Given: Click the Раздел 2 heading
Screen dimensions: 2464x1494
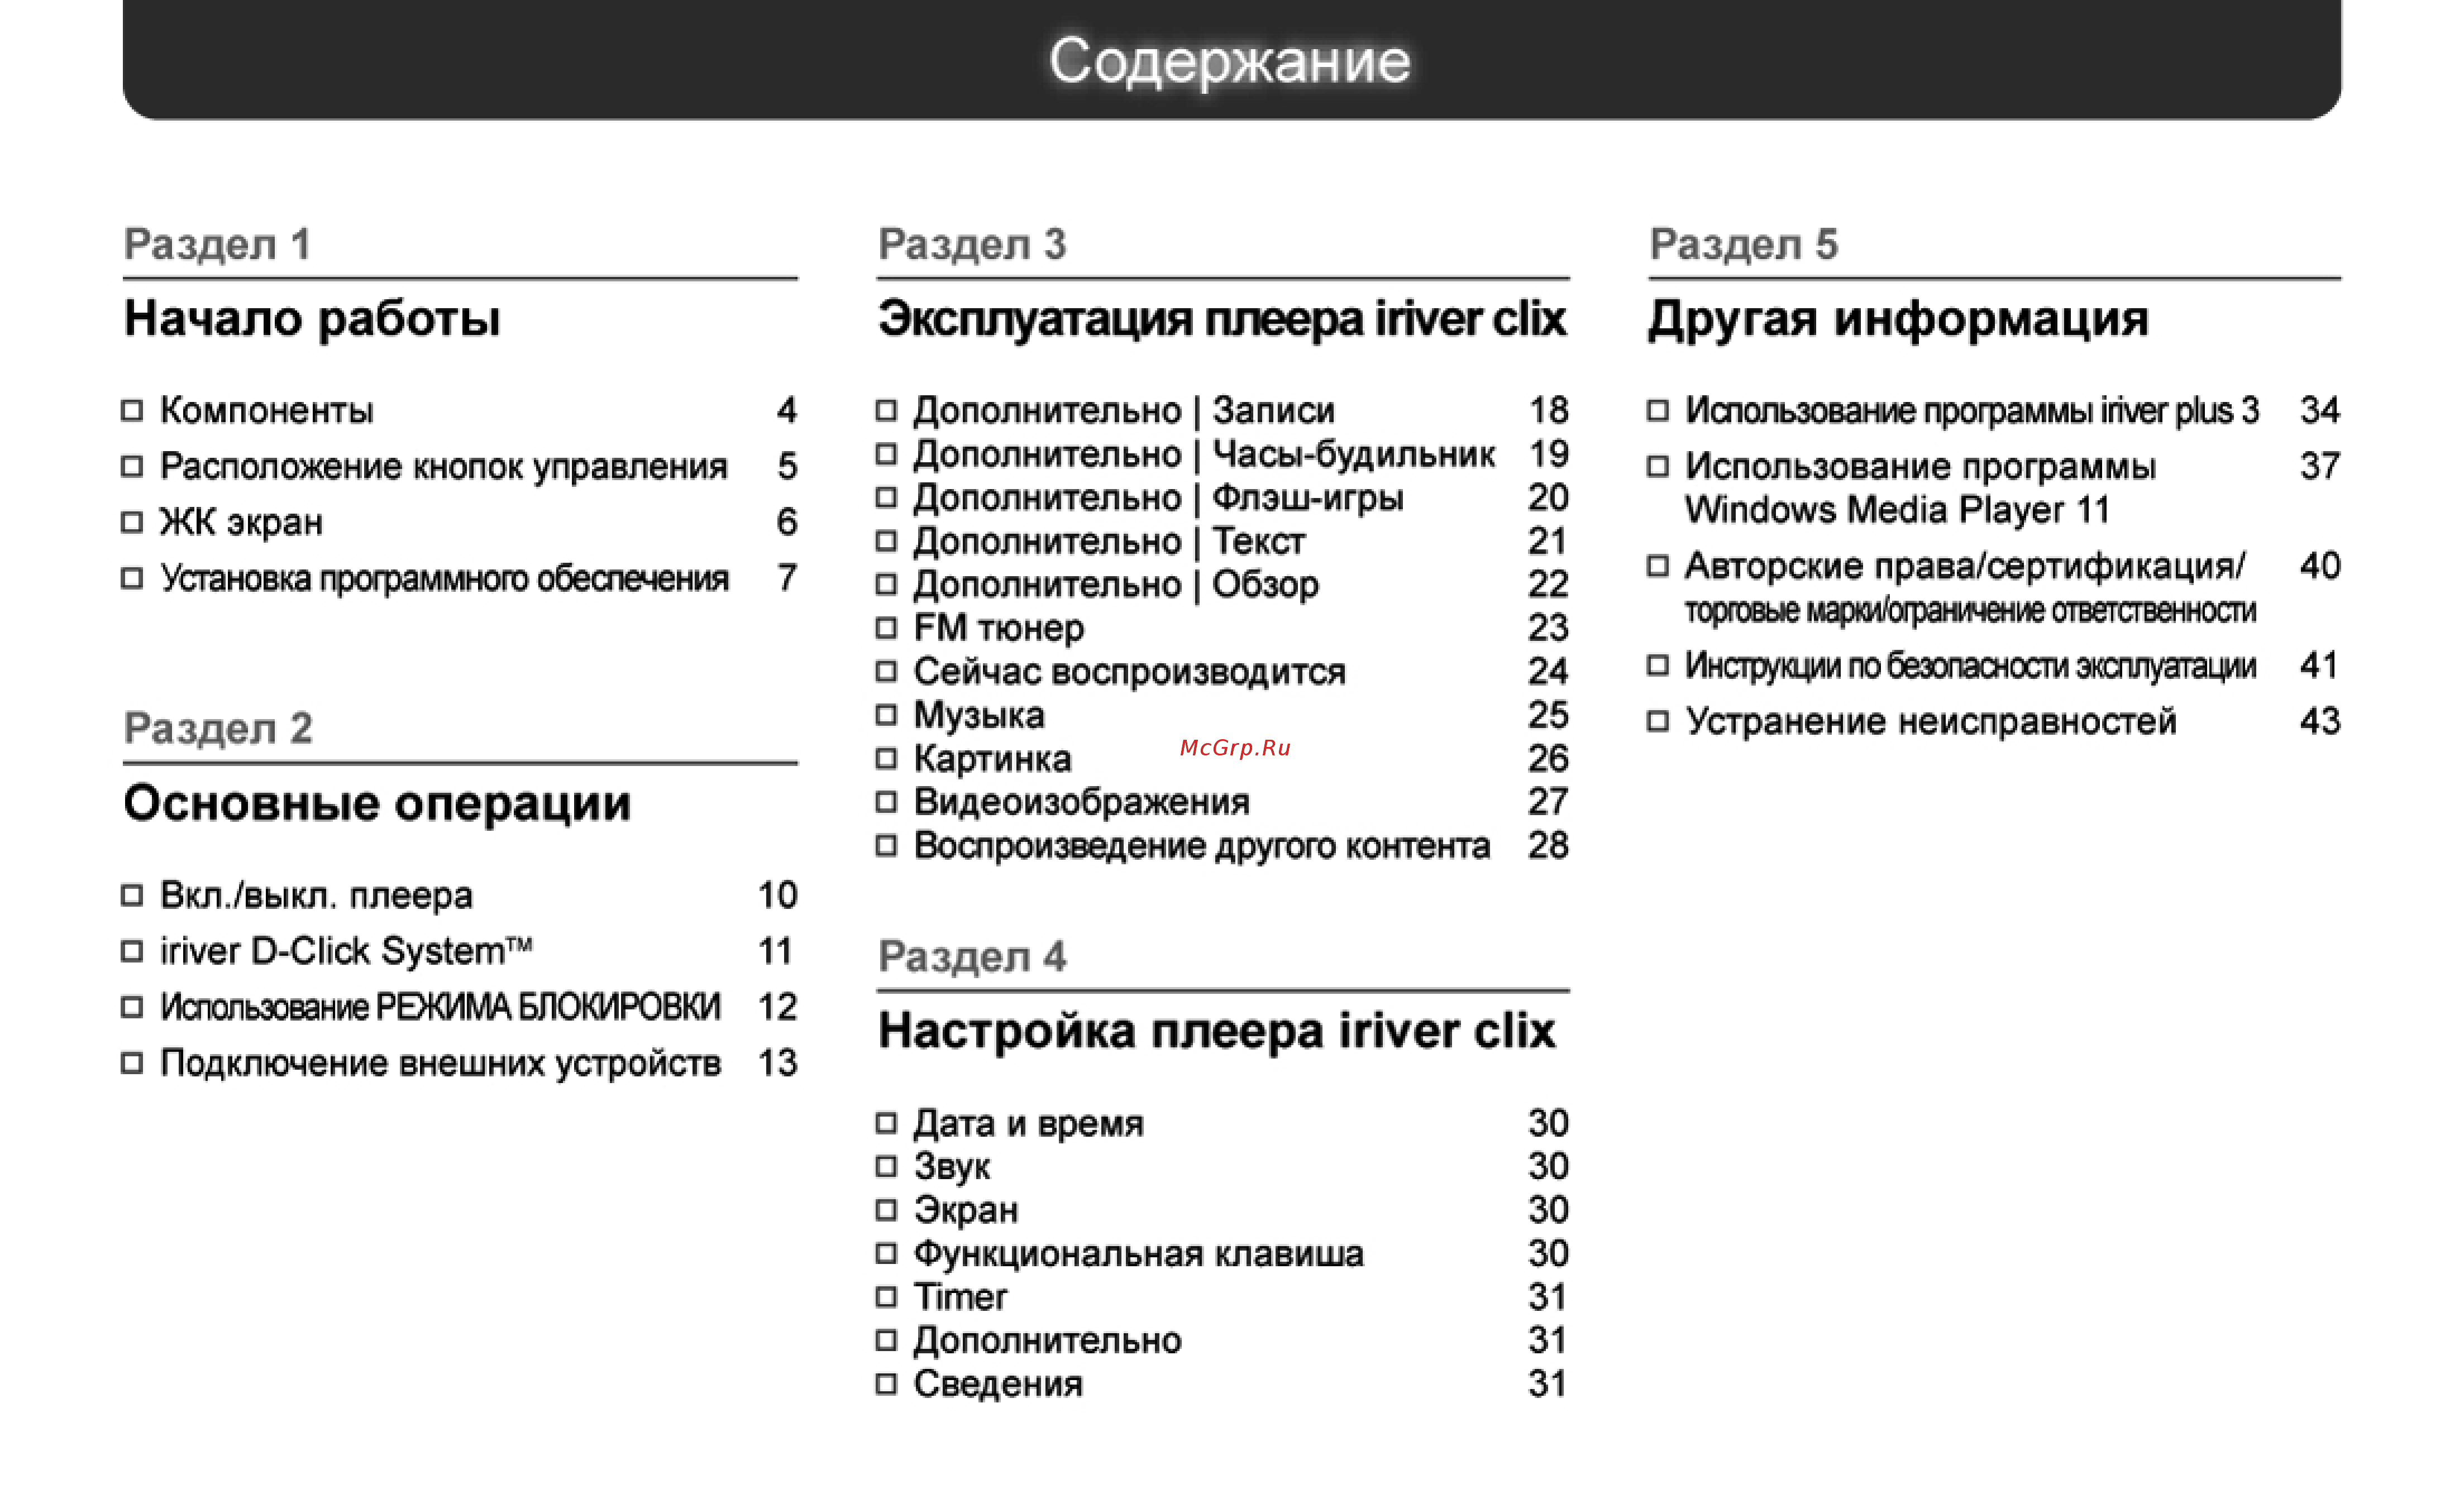Looking at the screenshot, I should click(x=218, y=729).
